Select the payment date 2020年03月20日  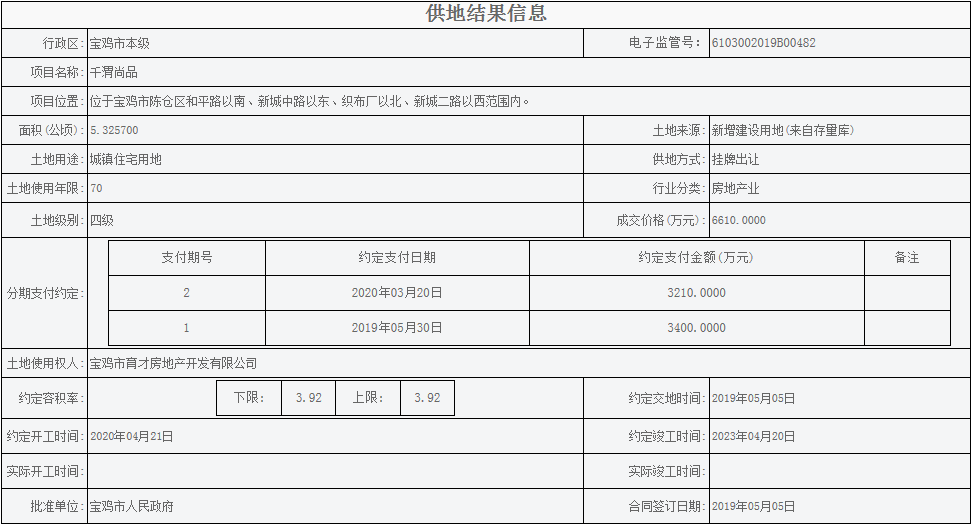(397, 293)
